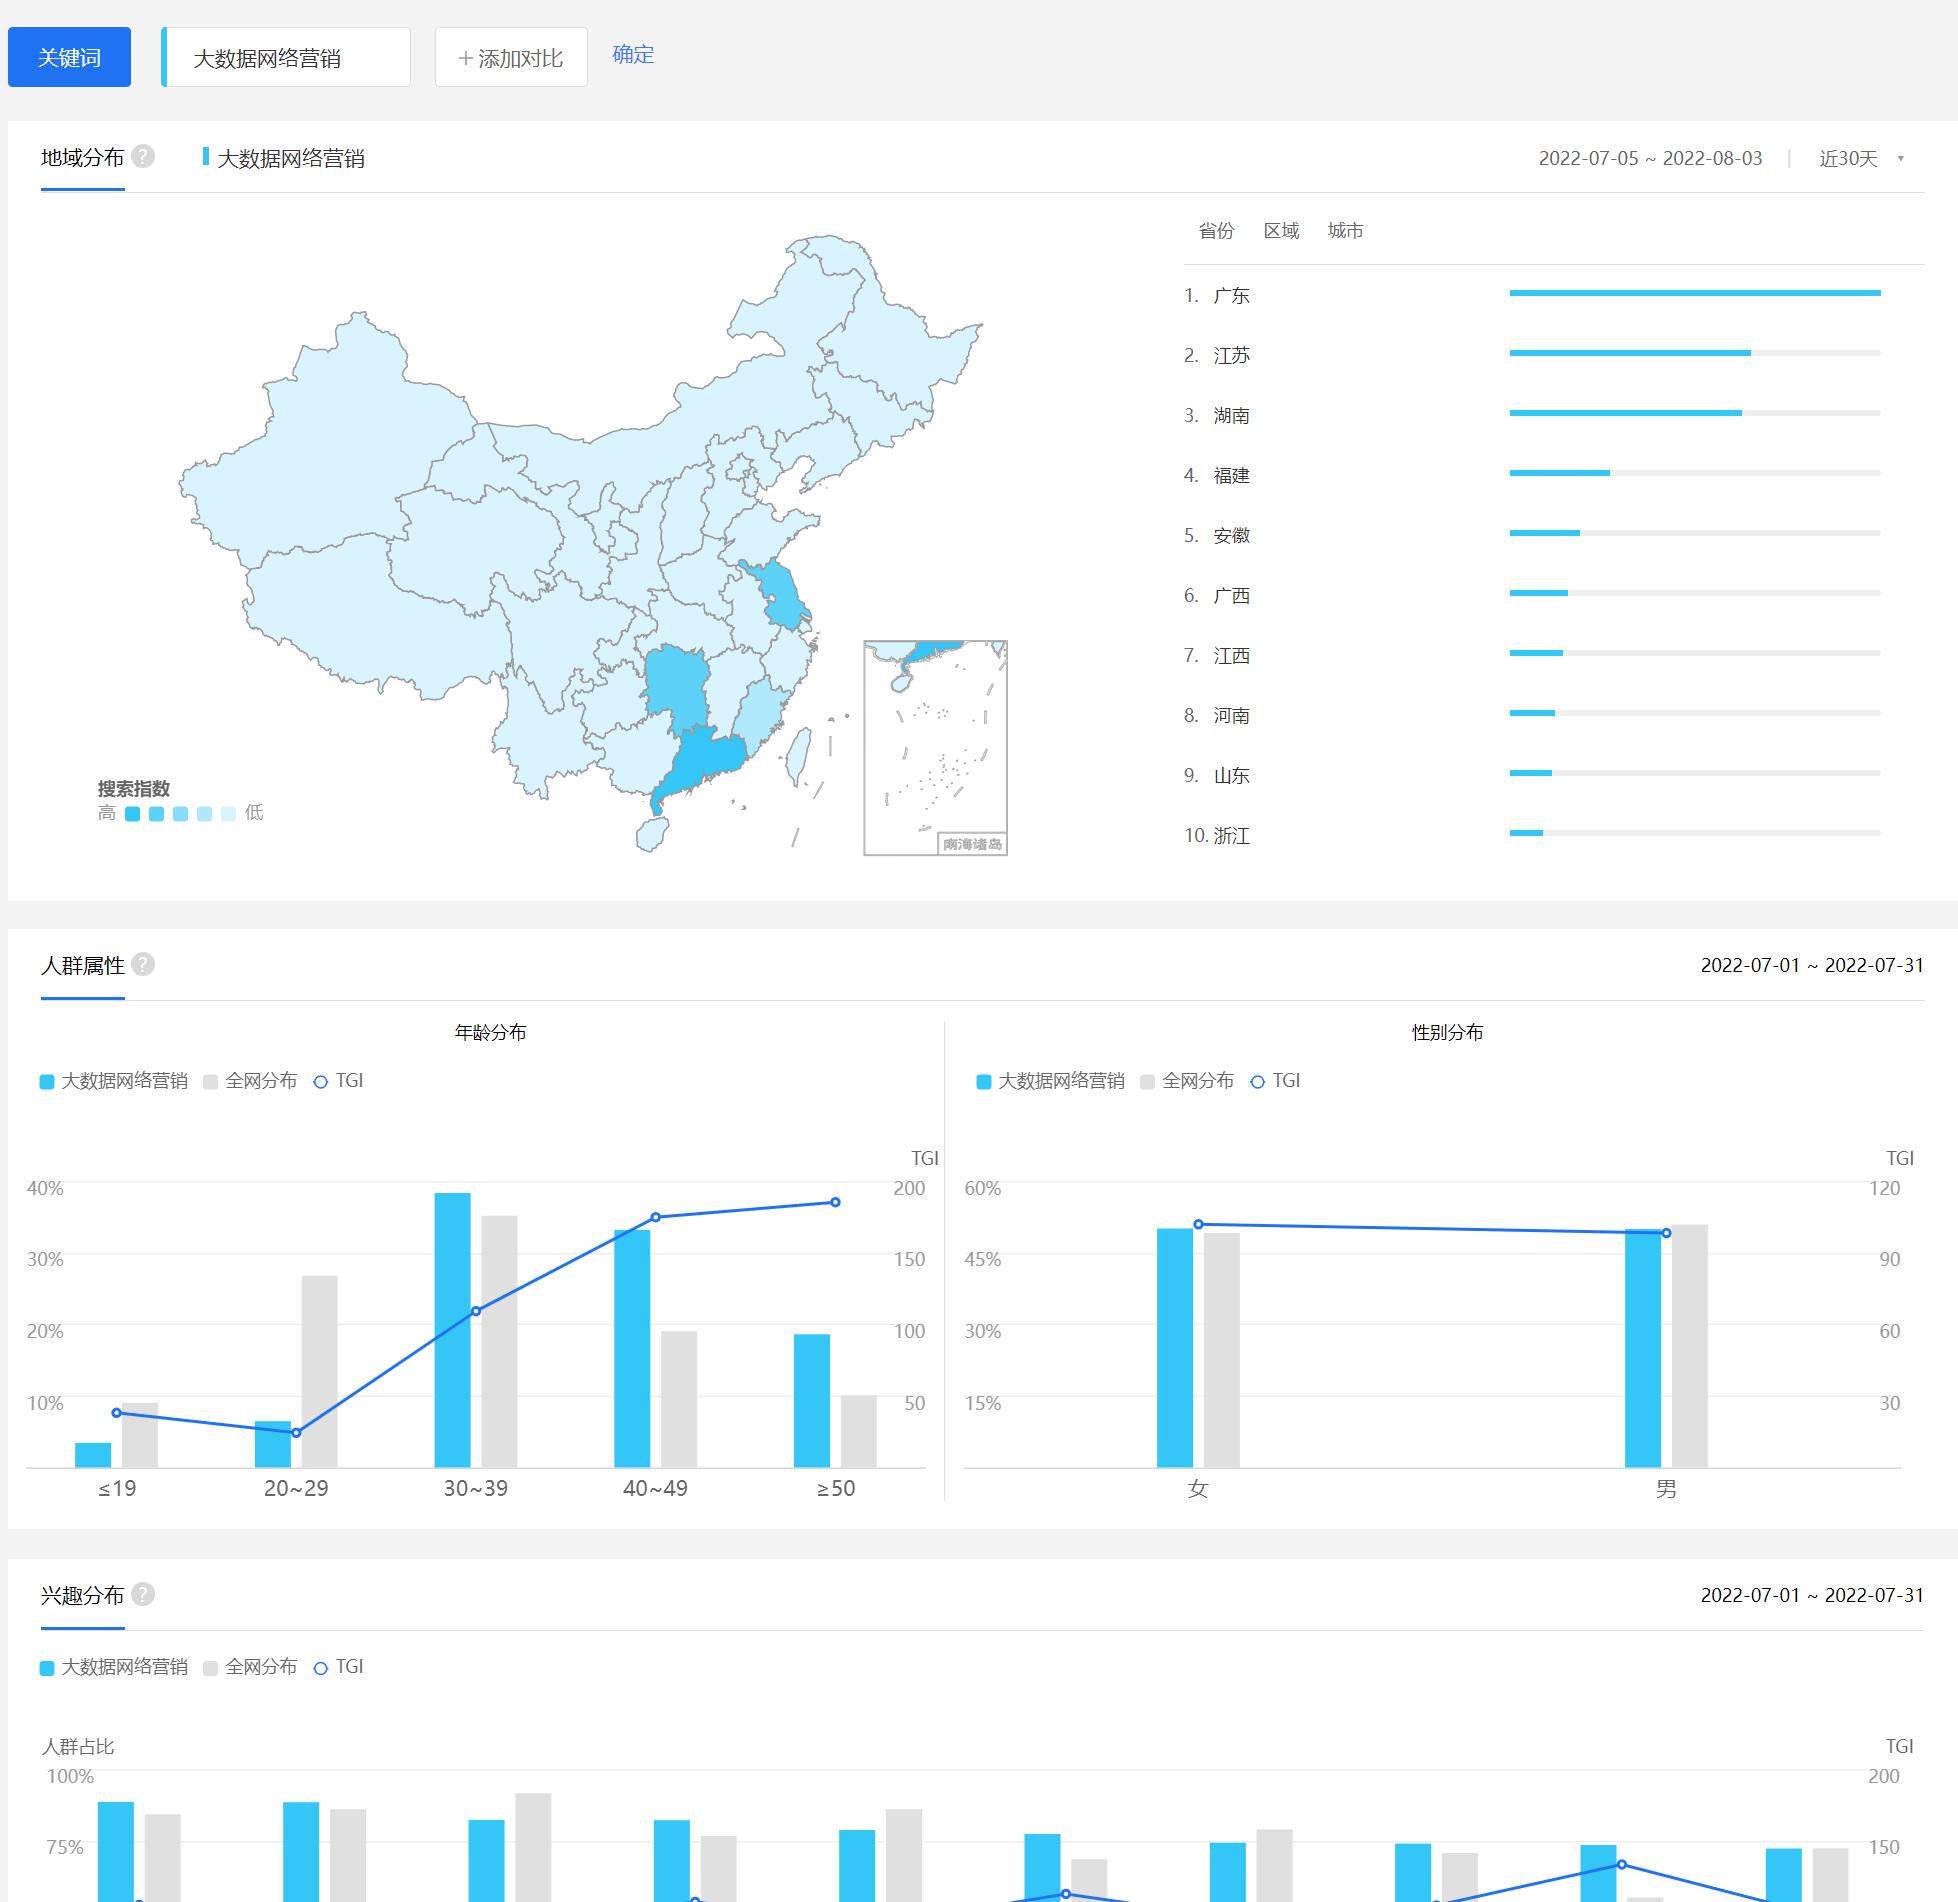Image resolution: width=1958 pixels, height=1902 pixels.
Task: Click the TGI point at 40~49
Action: click(x=656, y=1217)
